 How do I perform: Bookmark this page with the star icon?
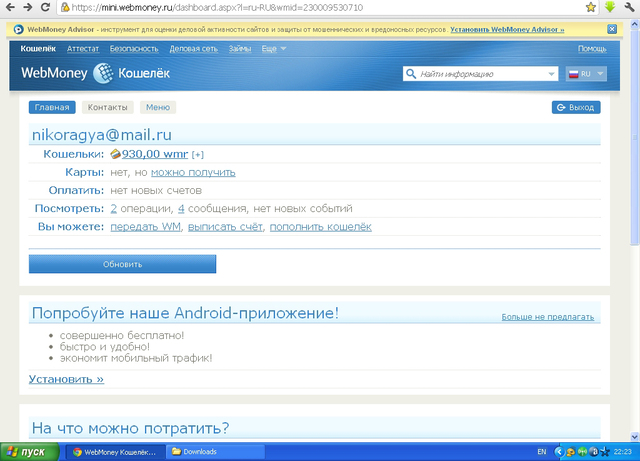tap(591, 7)
